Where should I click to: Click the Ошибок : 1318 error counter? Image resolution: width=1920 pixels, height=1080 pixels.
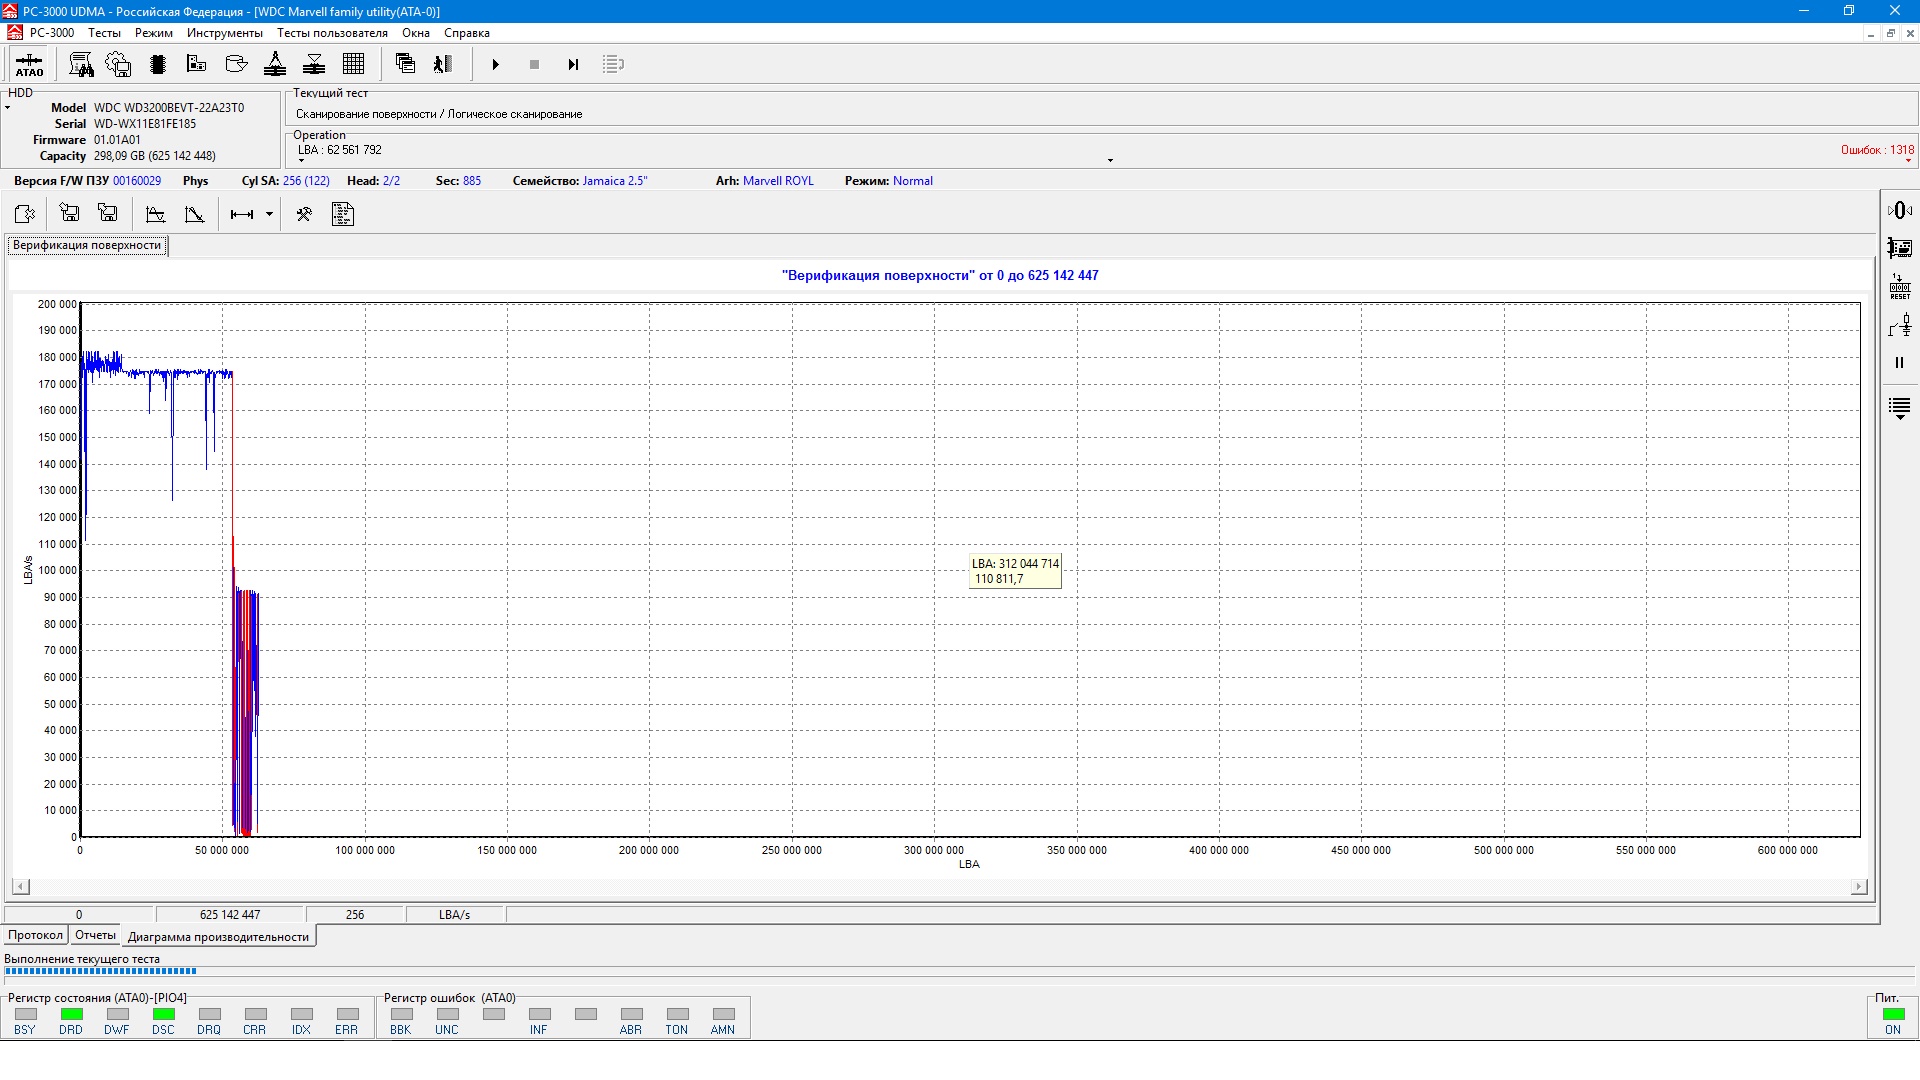(1877, 150)
